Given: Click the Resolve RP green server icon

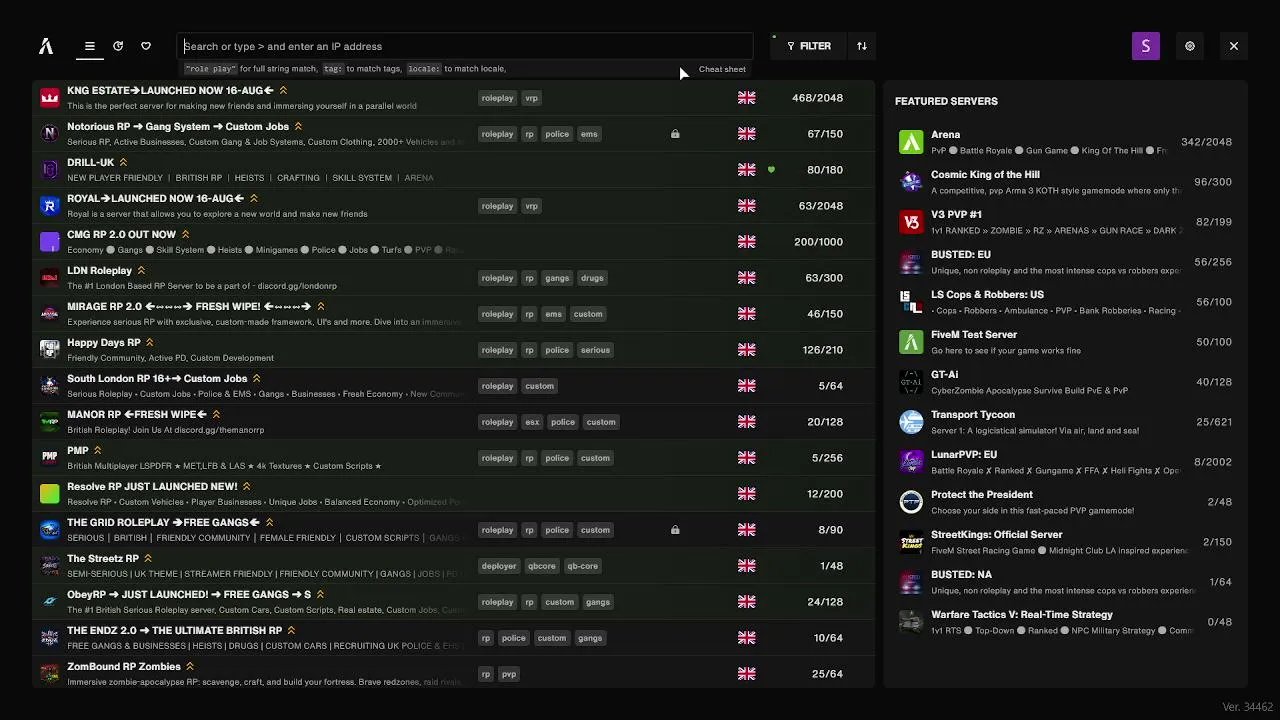Looking at the screenshot, I should point(49,494).
